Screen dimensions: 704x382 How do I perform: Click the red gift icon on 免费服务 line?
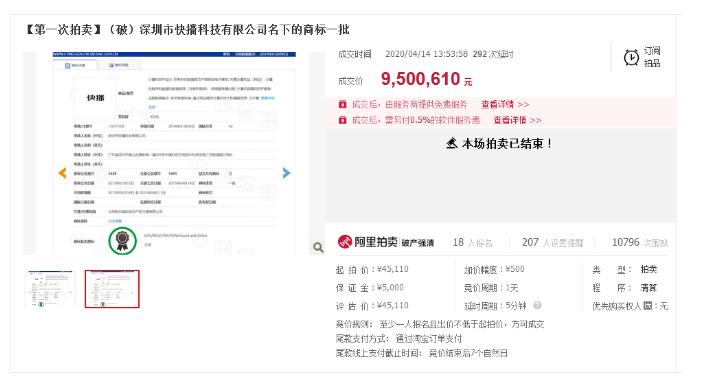click(x=343, y=104)
